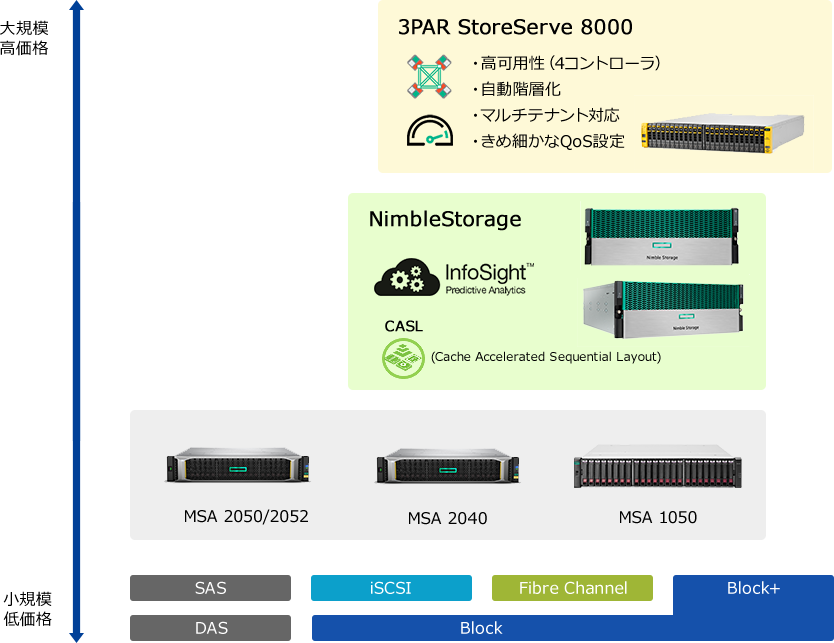The image size is (834, 643).
Task: Select the 3PAR StoreServe 8000 product photo
Action: tap(722, 132)
